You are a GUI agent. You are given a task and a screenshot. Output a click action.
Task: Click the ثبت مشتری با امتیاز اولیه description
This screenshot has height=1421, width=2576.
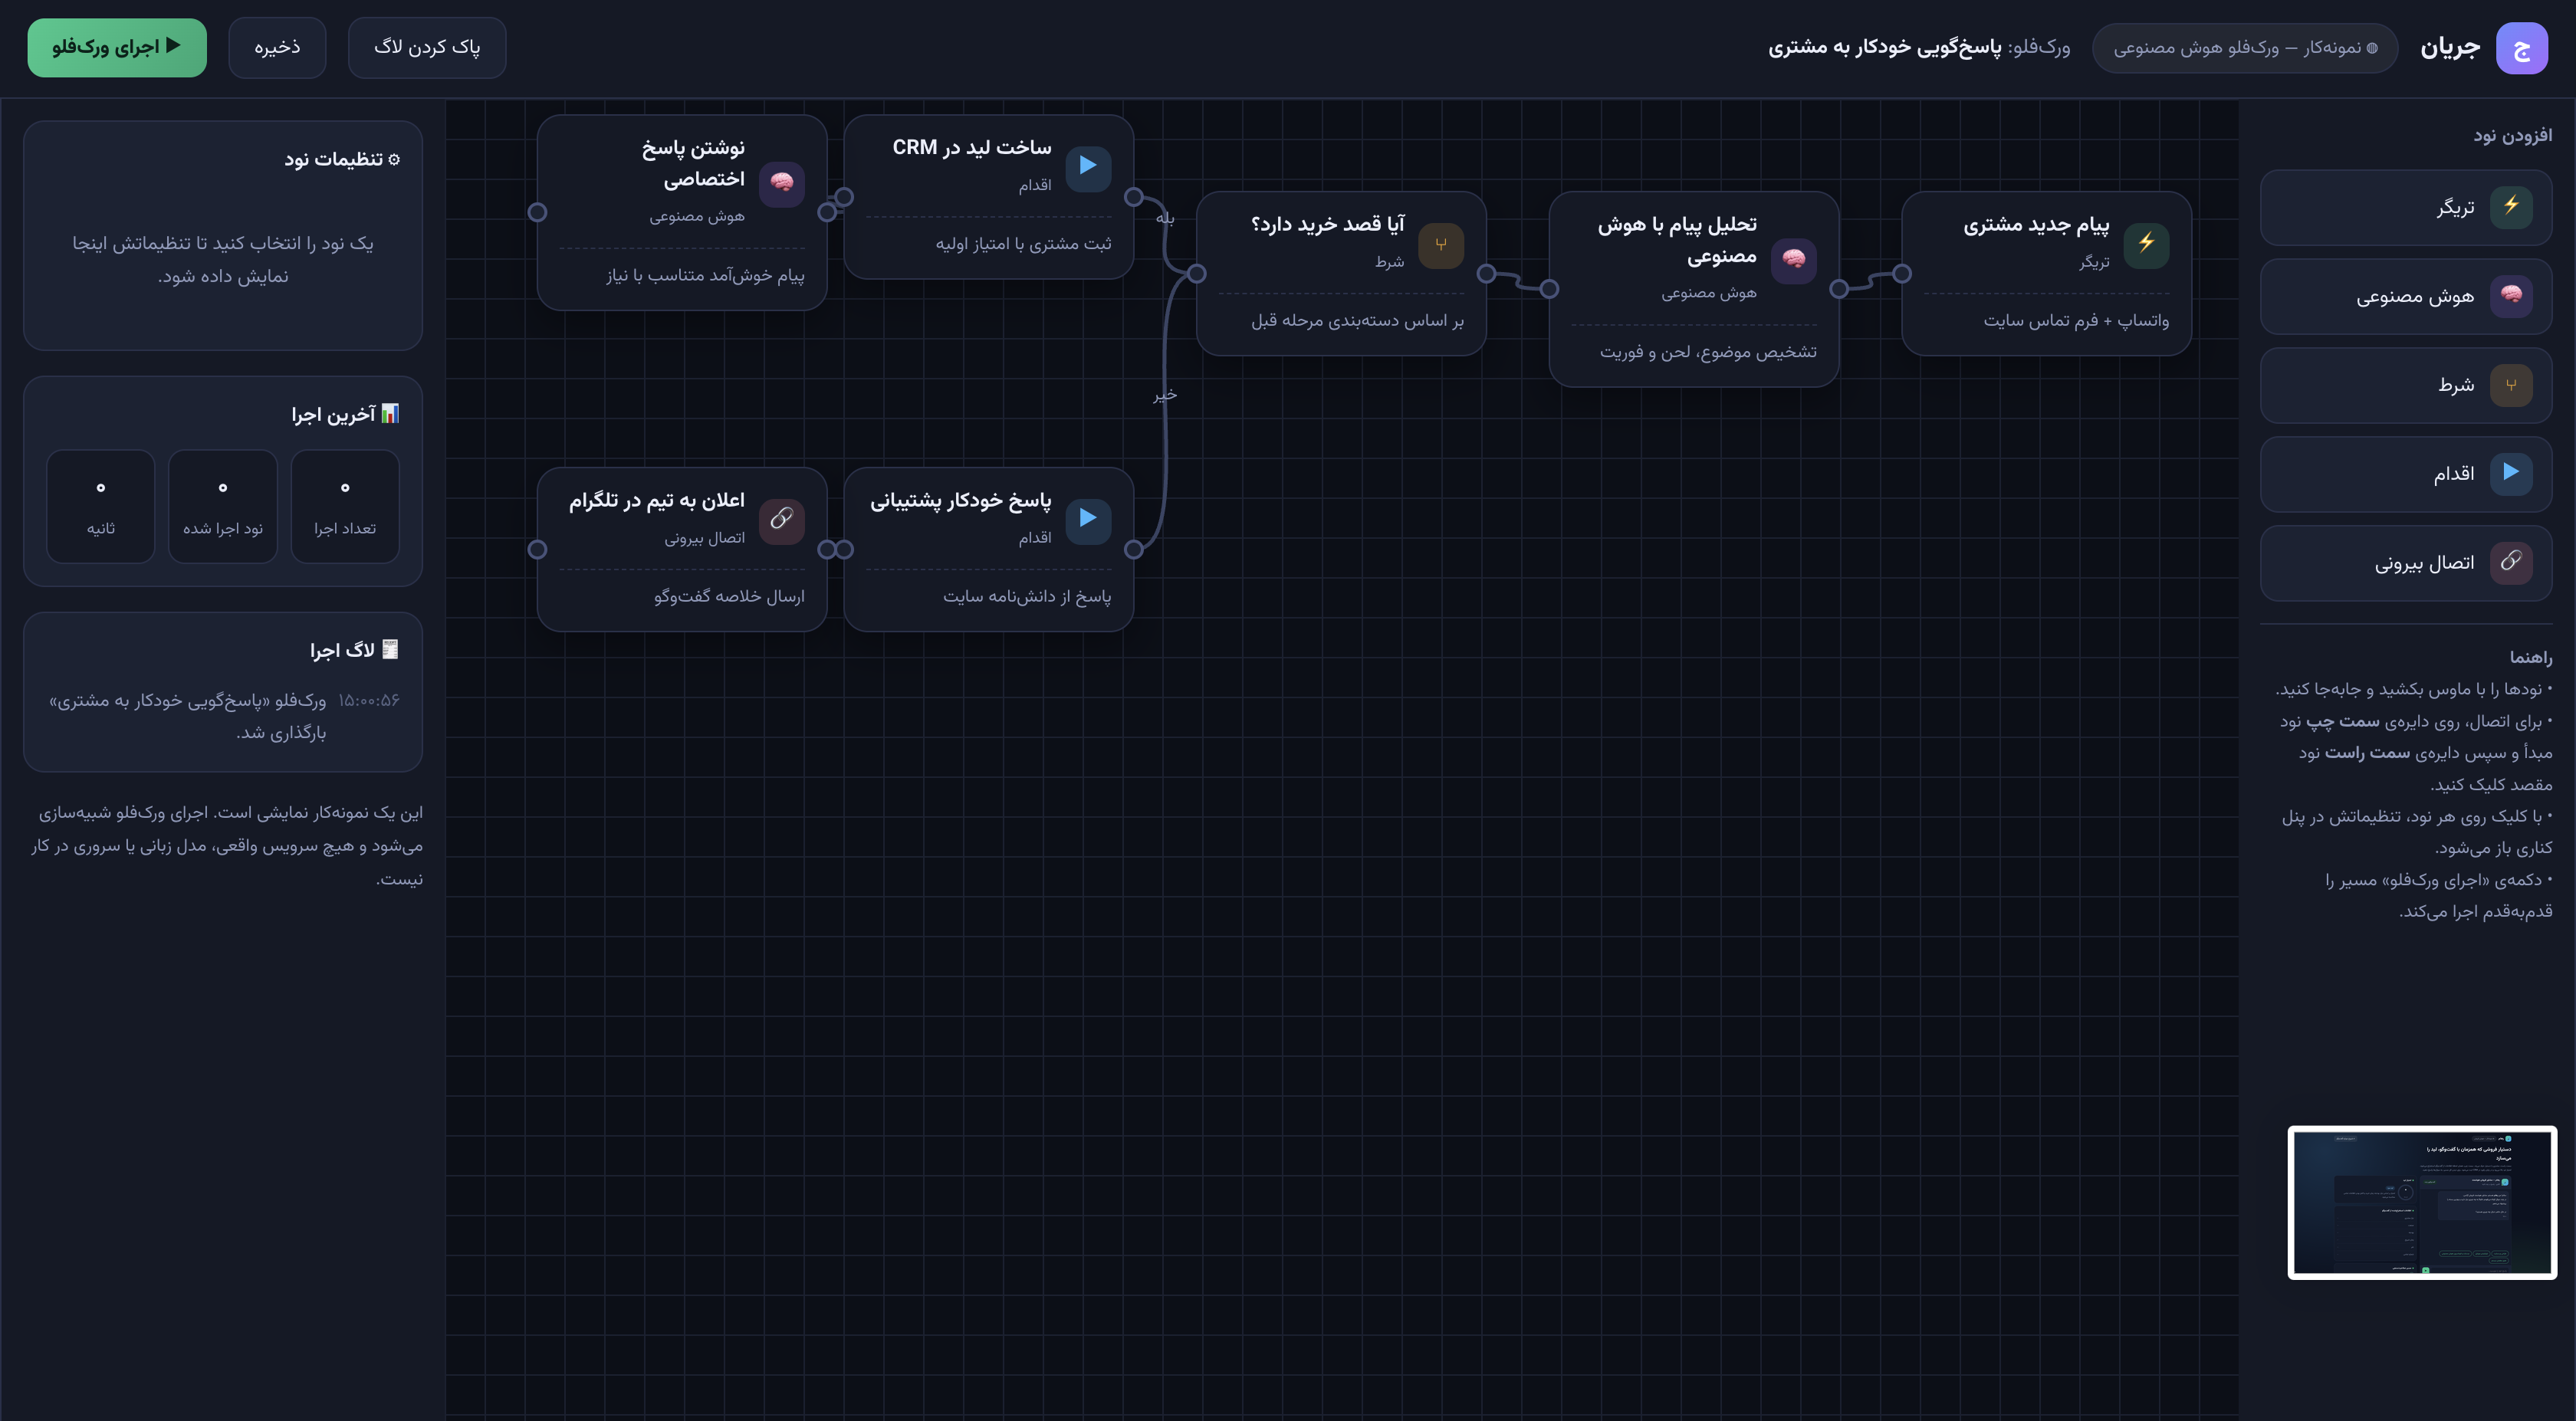point(1023,244)
